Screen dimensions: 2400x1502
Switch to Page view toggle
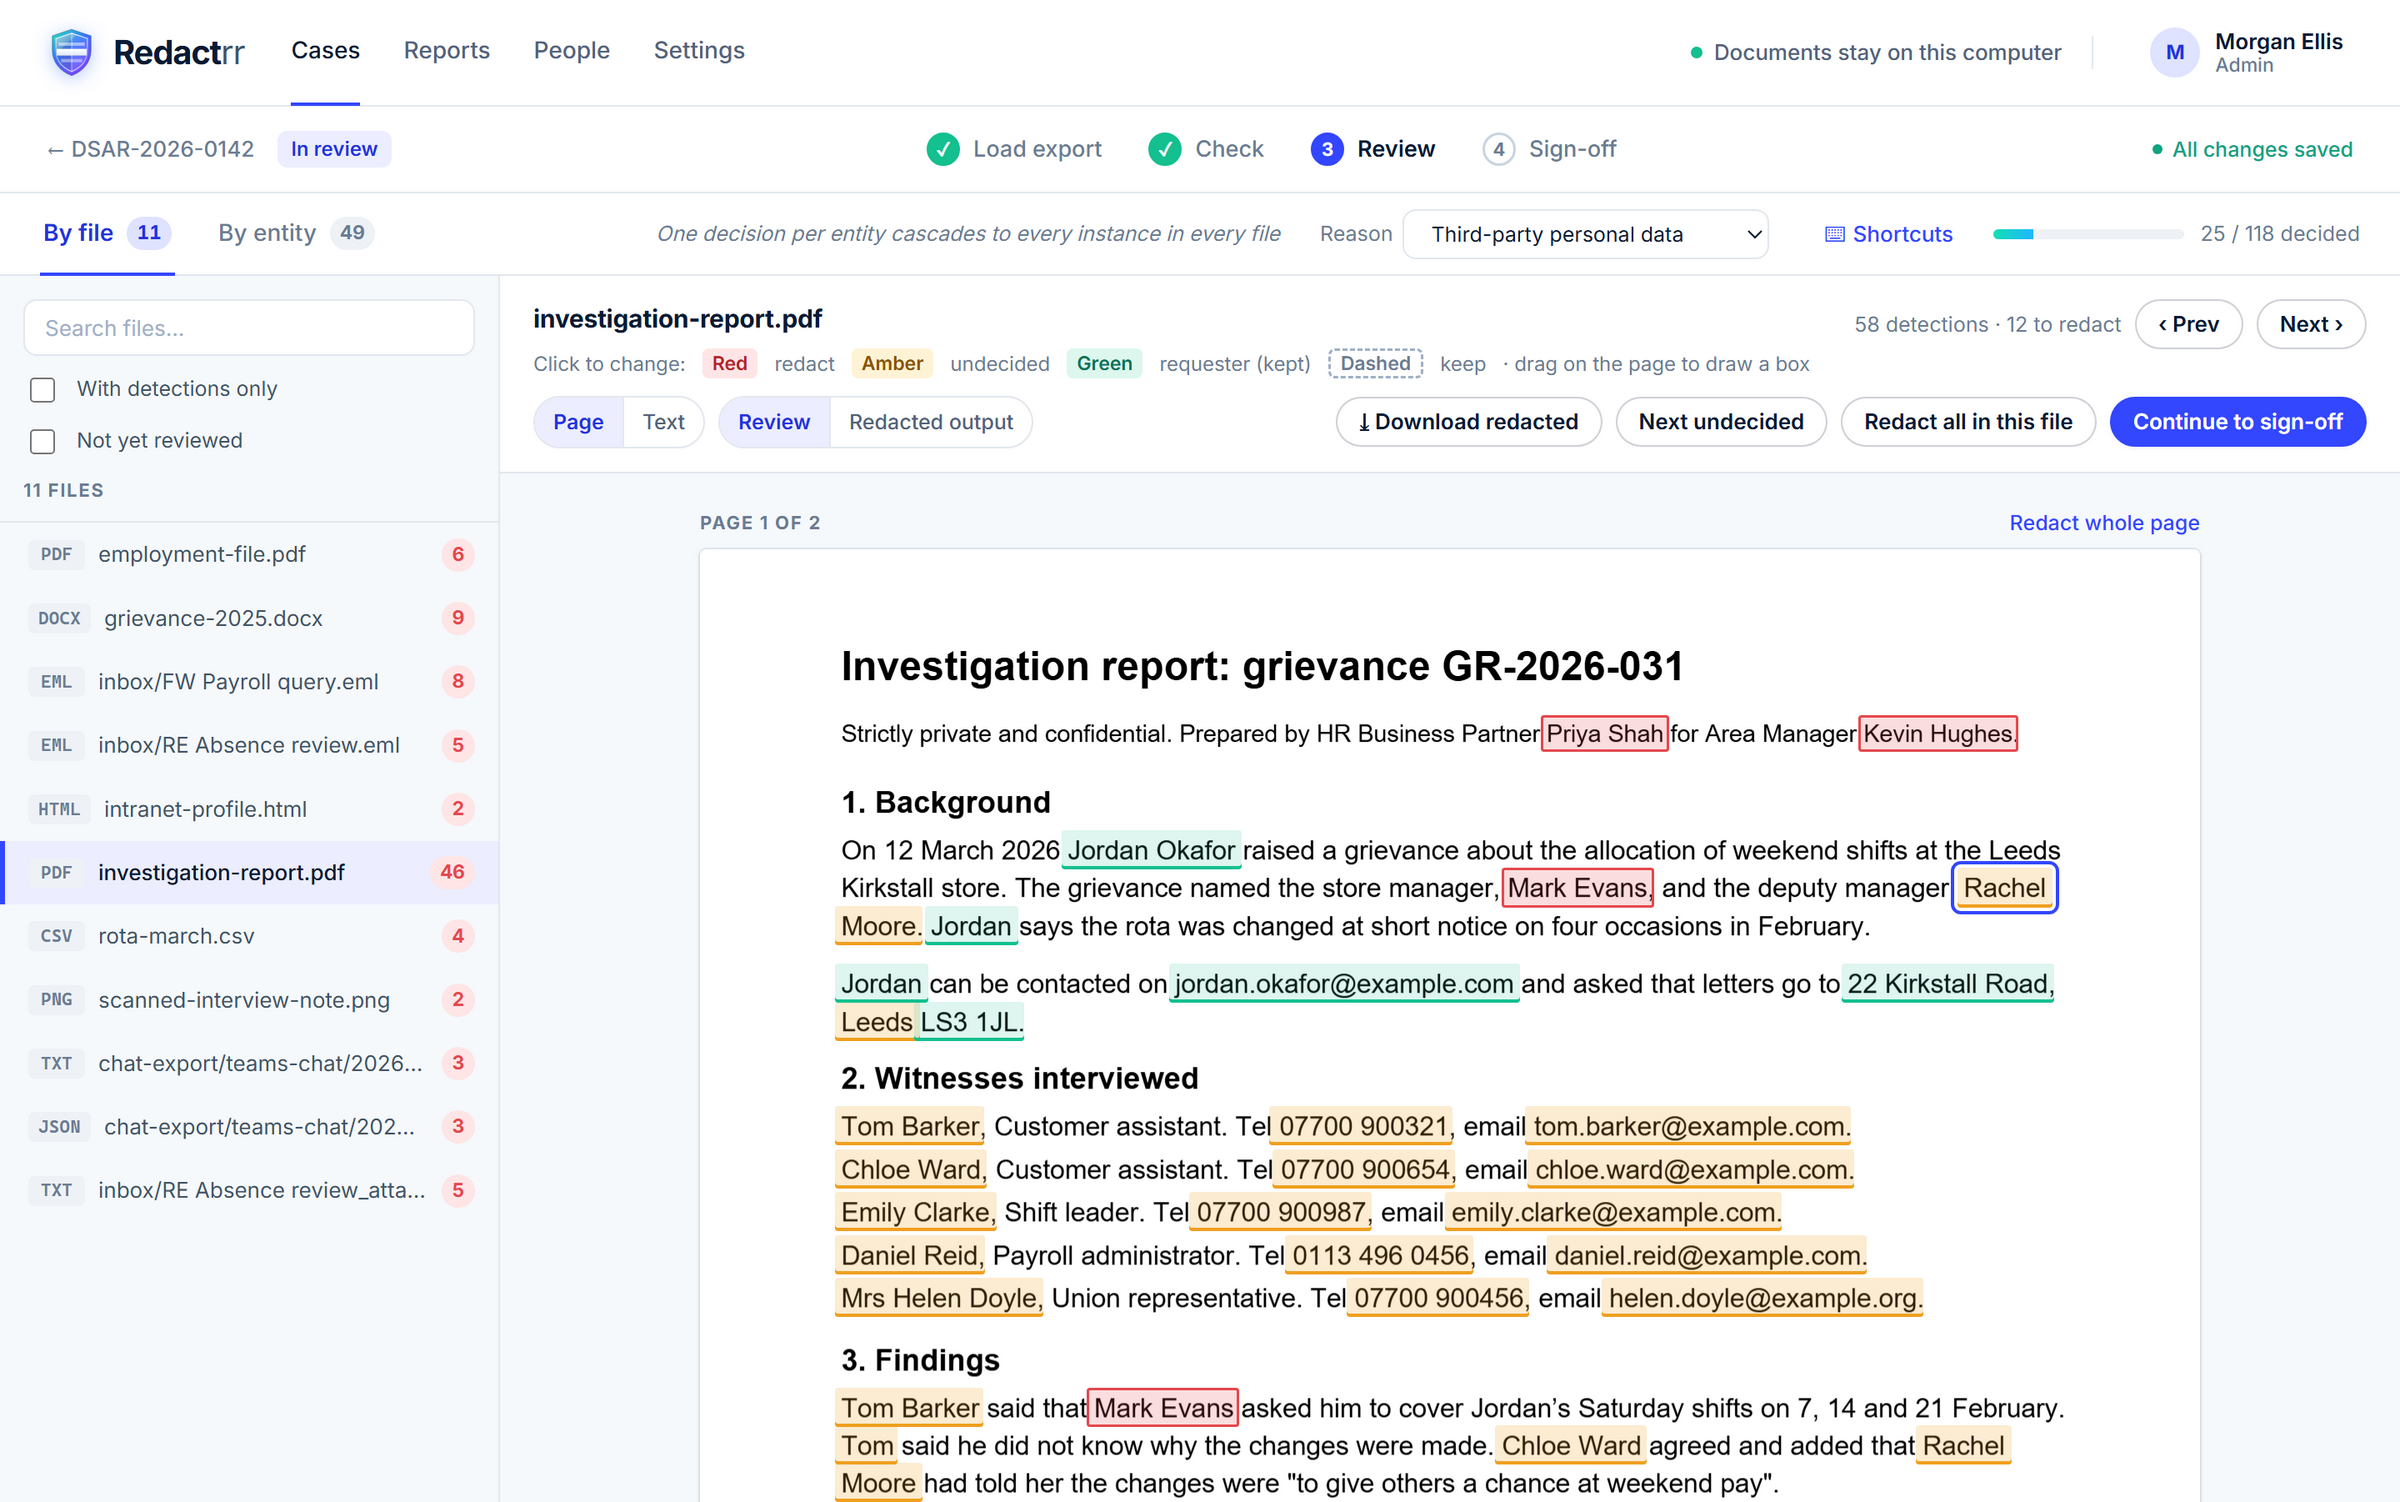coord(578,422)
